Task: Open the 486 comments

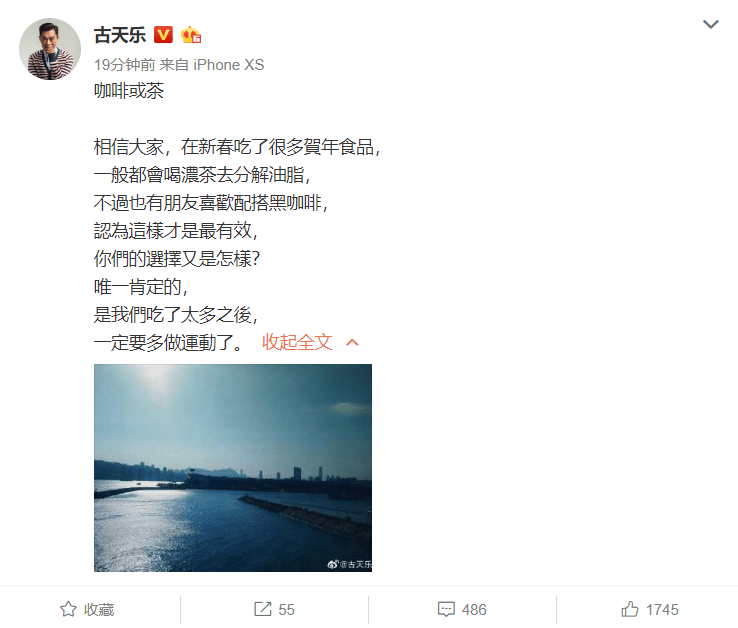Action: coord(474,610)
